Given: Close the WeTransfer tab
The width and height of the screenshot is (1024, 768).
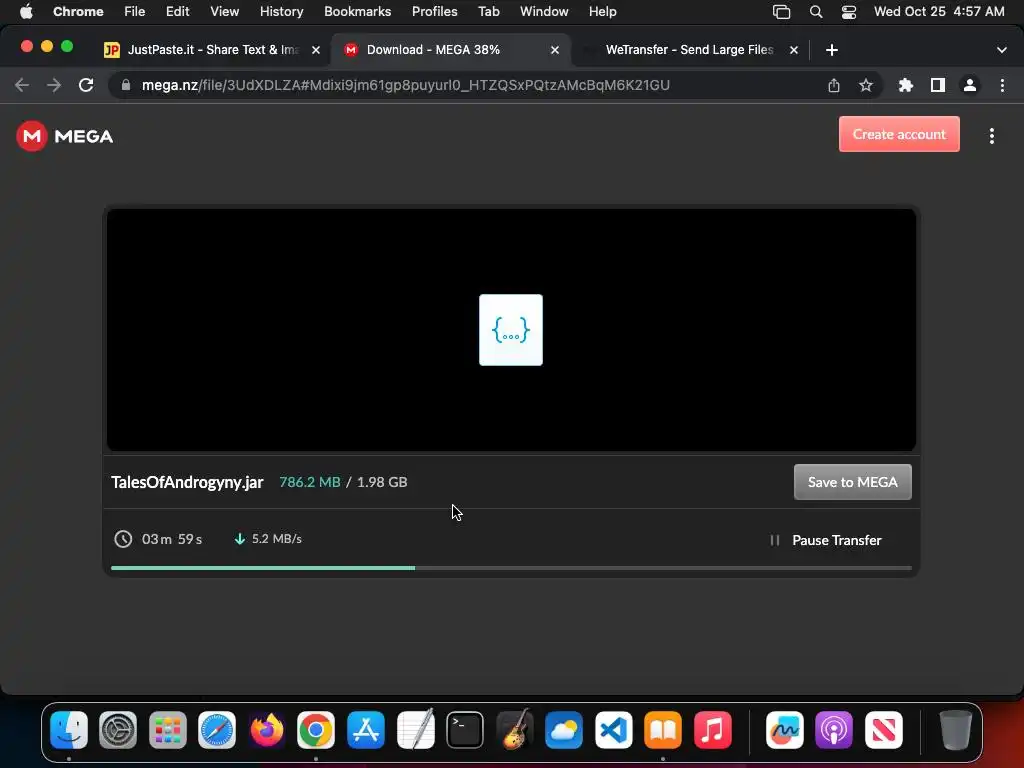Looking at the screenshot, I should [793, 50].
